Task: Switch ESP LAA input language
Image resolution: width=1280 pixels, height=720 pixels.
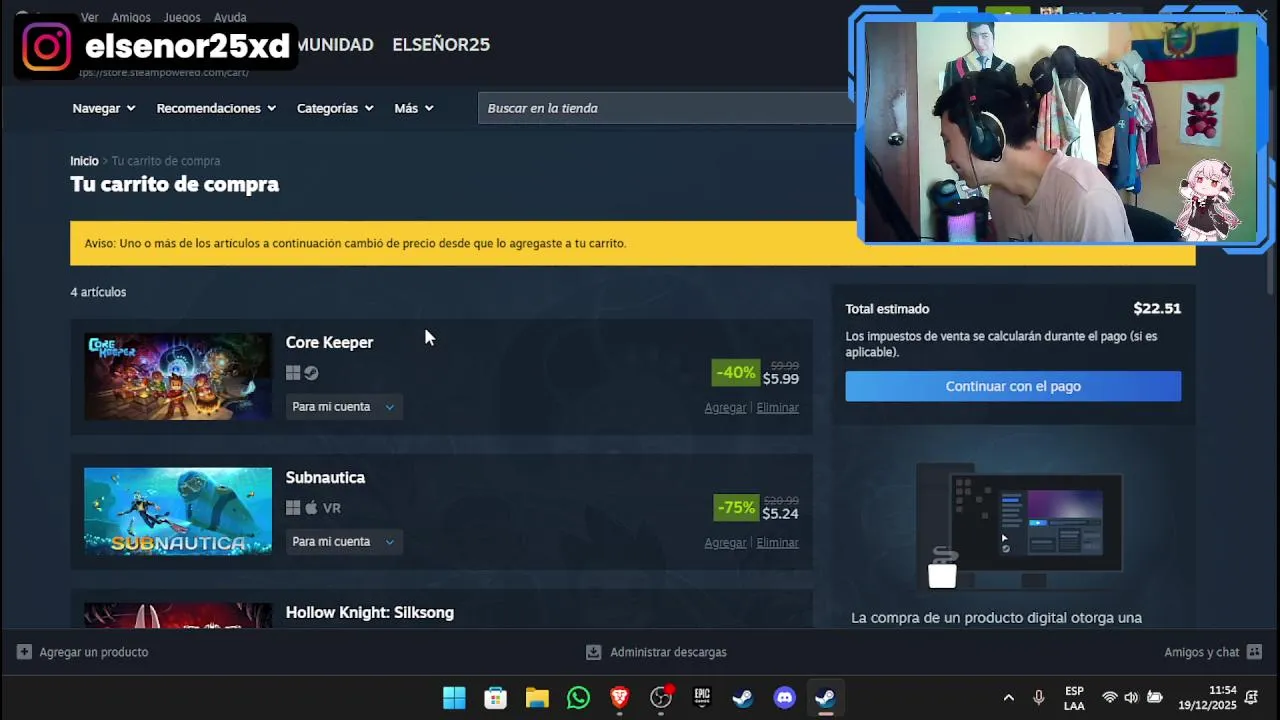Action: coord(1074,698)
